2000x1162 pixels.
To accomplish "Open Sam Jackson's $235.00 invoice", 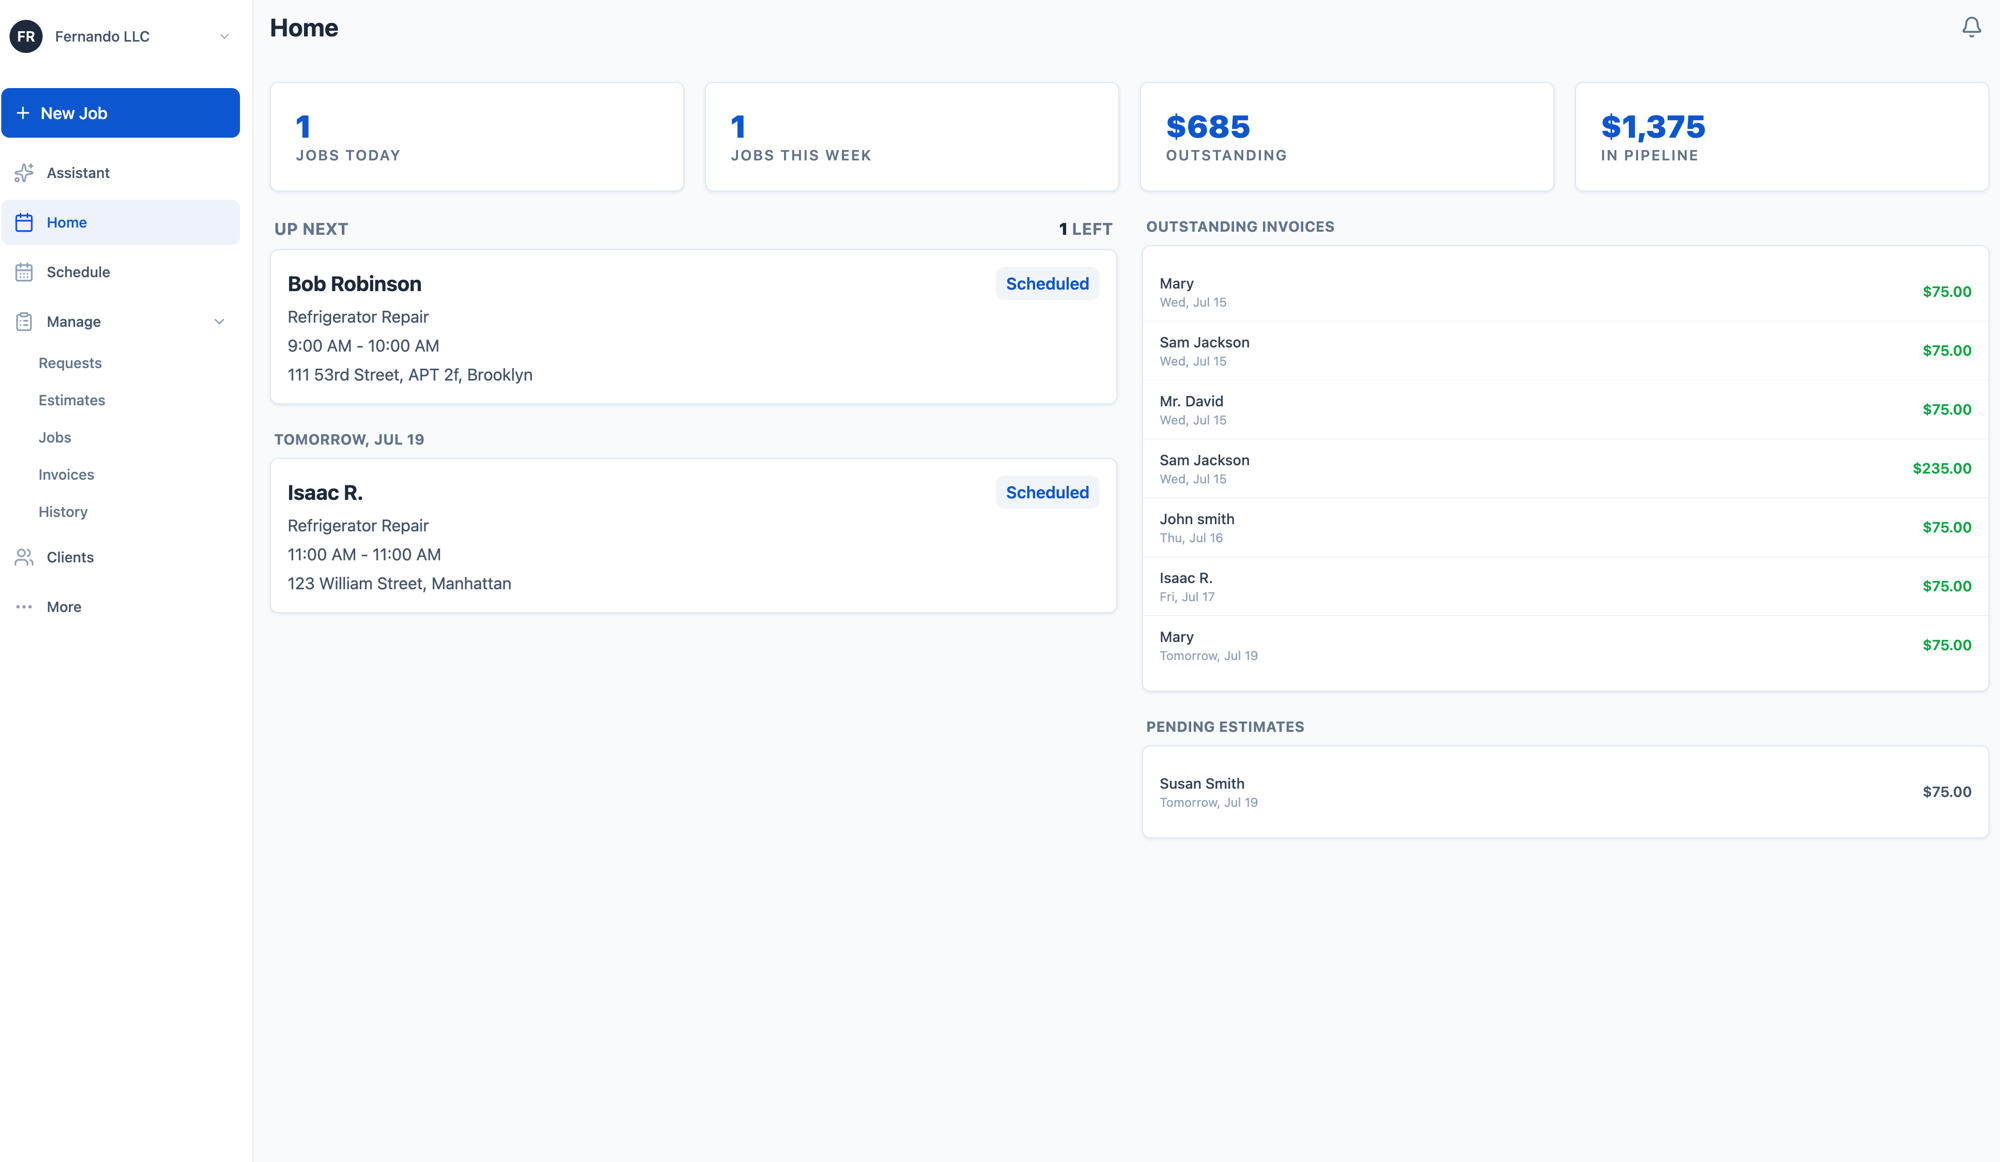I will pyautogui.click(x=1565, y=469).
